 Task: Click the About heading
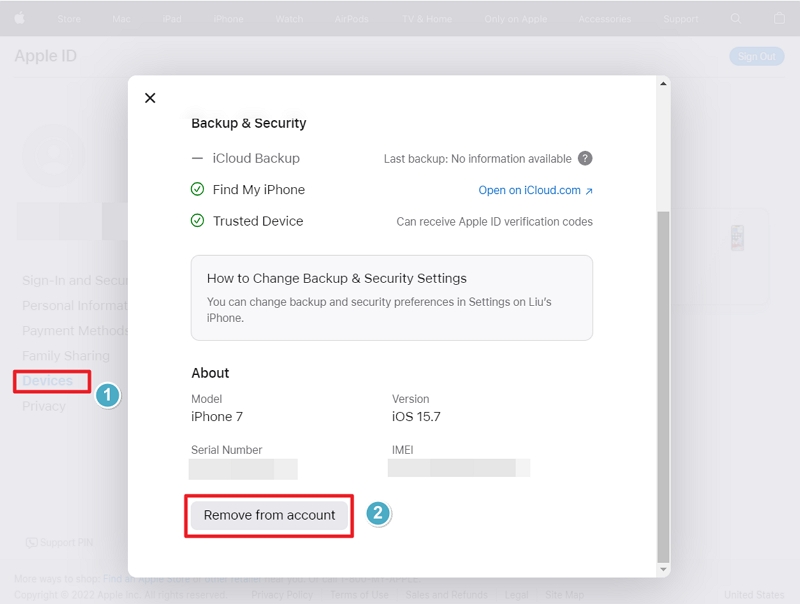tap(210, 373)
